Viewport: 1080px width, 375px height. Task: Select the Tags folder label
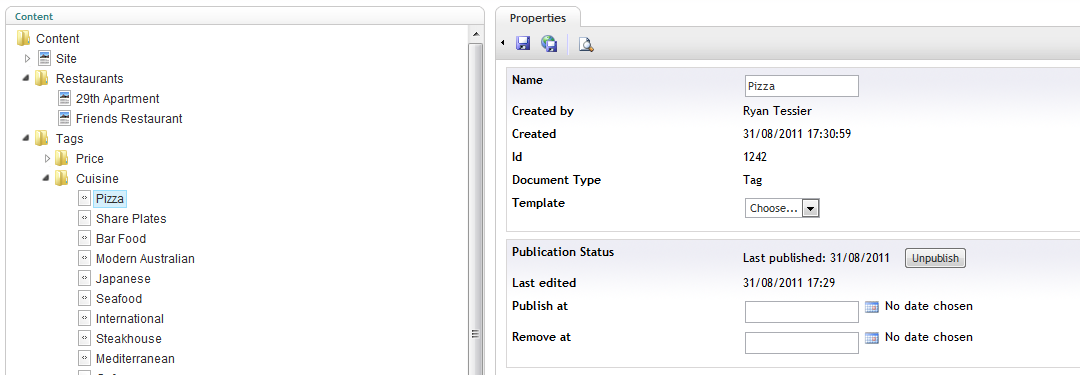pyautogui.click(x=70, y=139)
